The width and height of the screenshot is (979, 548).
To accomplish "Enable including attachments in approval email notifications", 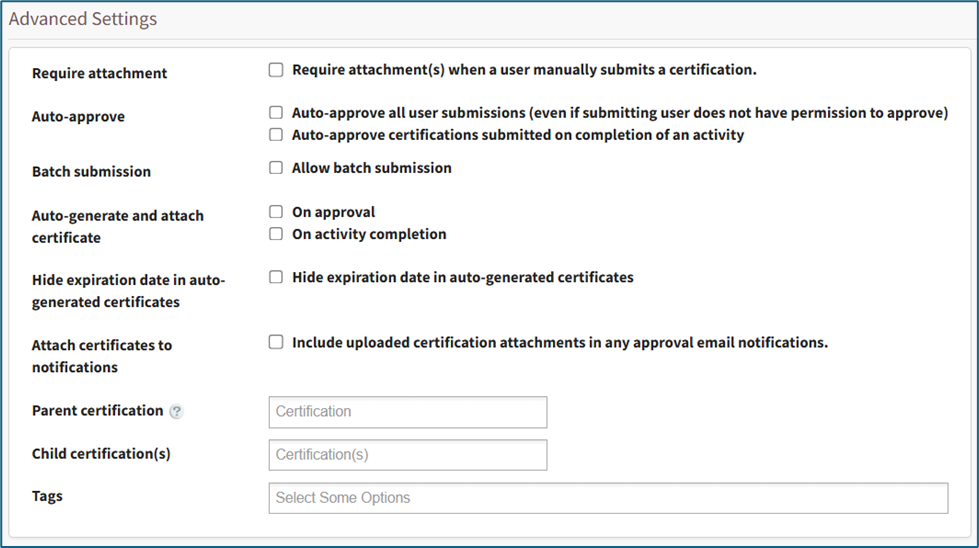I will (x=276, y=342).
